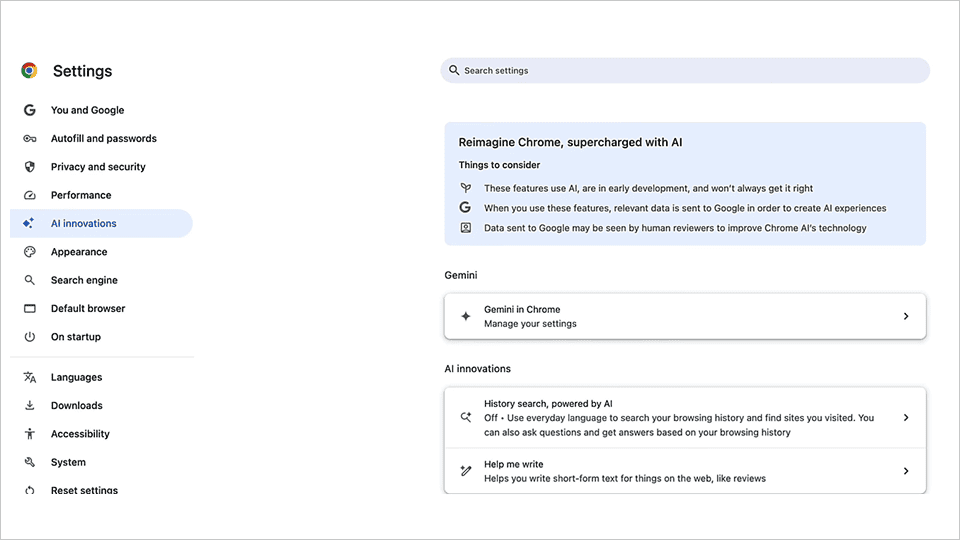Select the AI innovations sidebar item
The width and height of the screenshot is (960, 540).
(x=102, y=223)
